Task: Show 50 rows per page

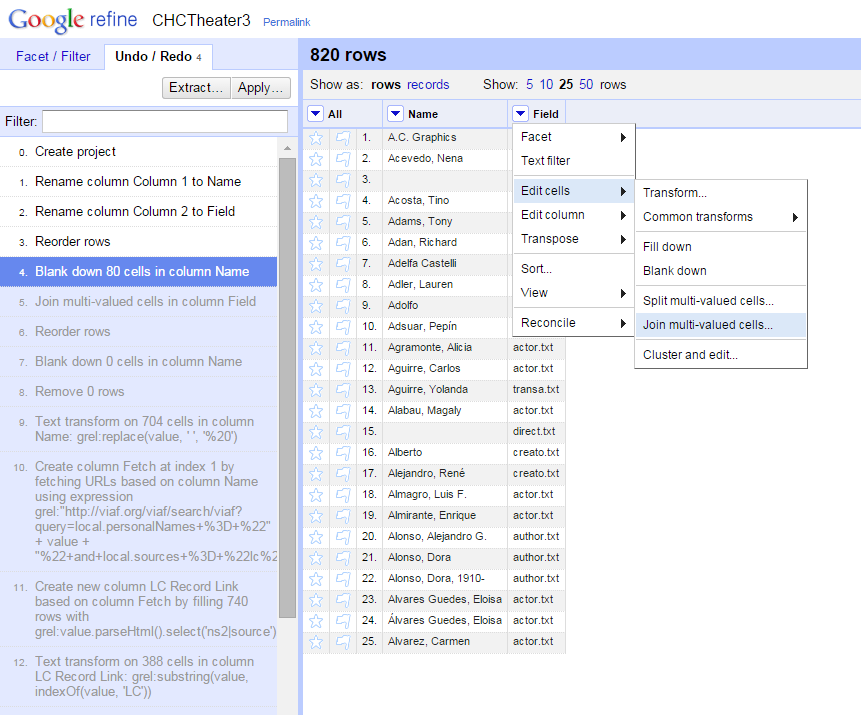Action: [586, 85]
